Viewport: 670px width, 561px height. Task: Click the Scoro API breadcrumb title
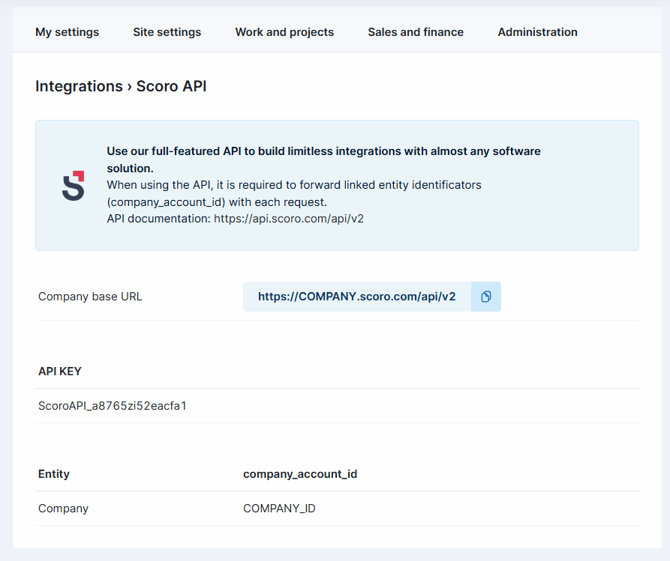coord(171,87)
